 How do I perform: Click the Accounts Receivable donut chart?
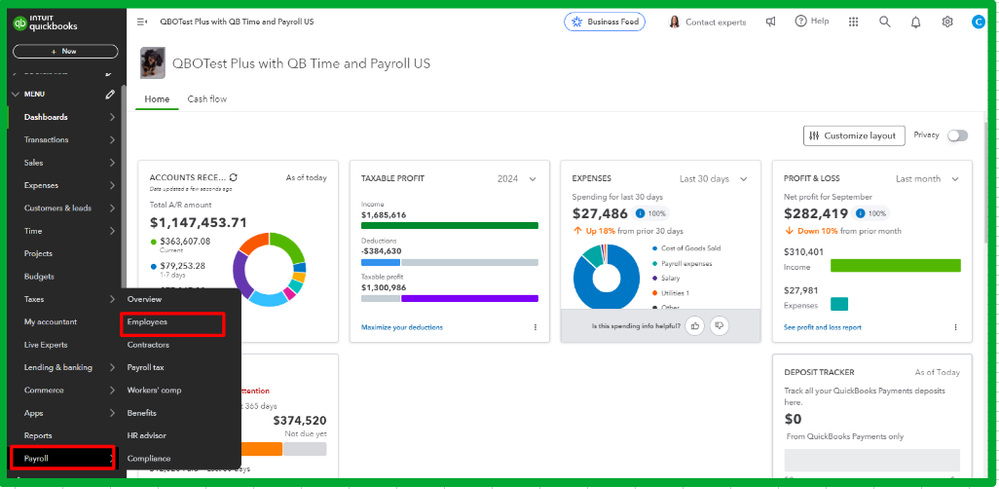click(x=270, y=269)
